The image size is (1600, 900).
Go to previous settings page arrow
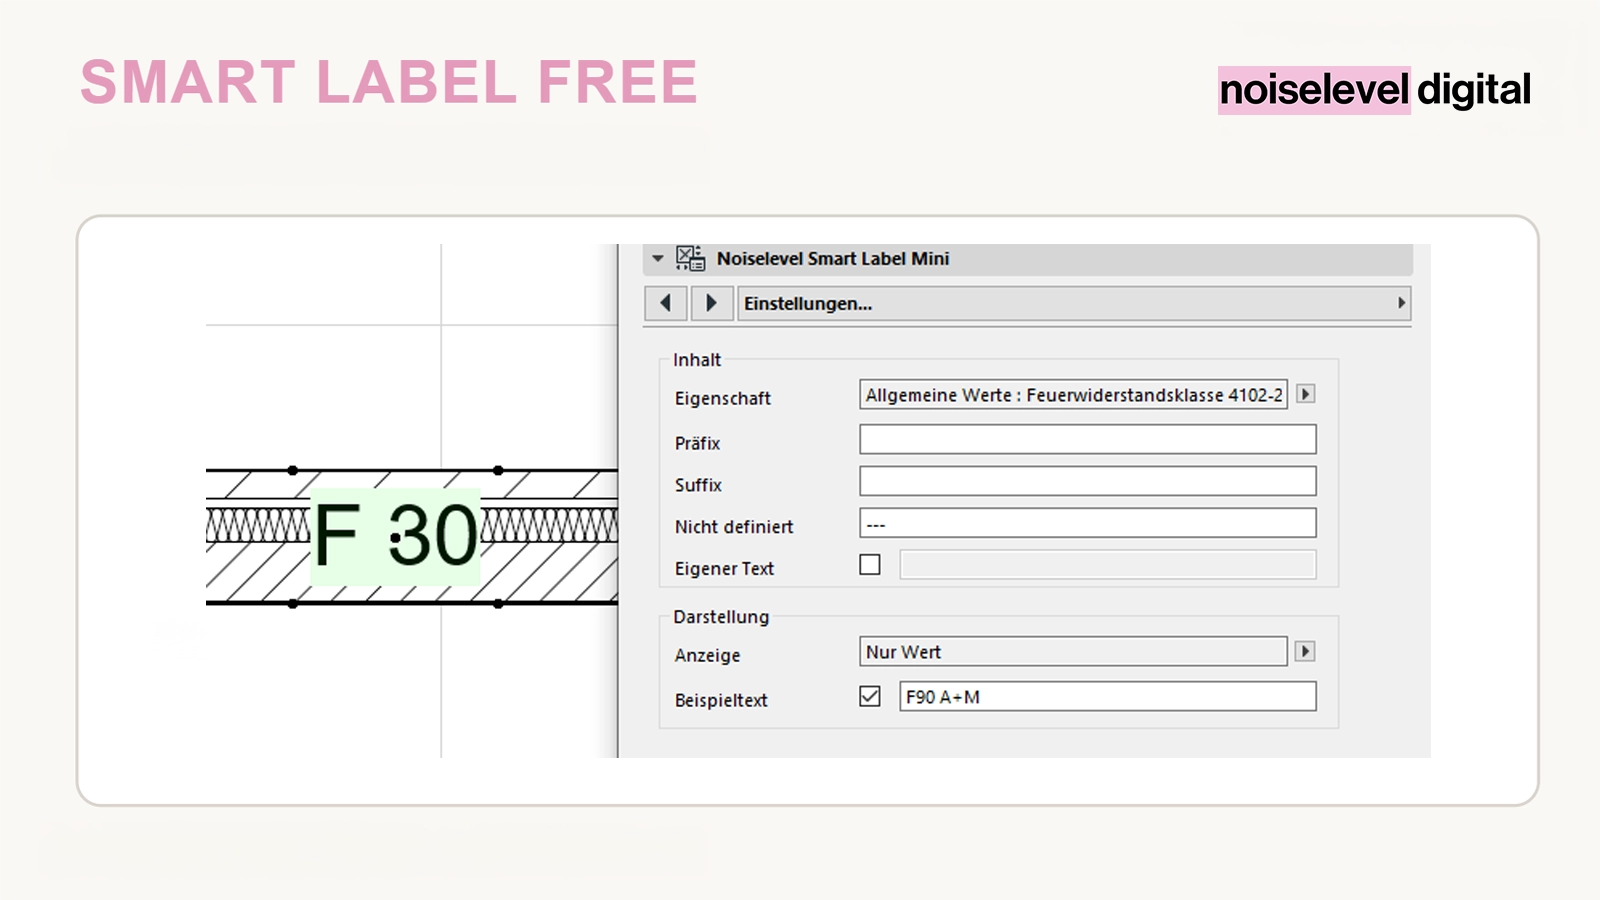click(x=665, y=303)
